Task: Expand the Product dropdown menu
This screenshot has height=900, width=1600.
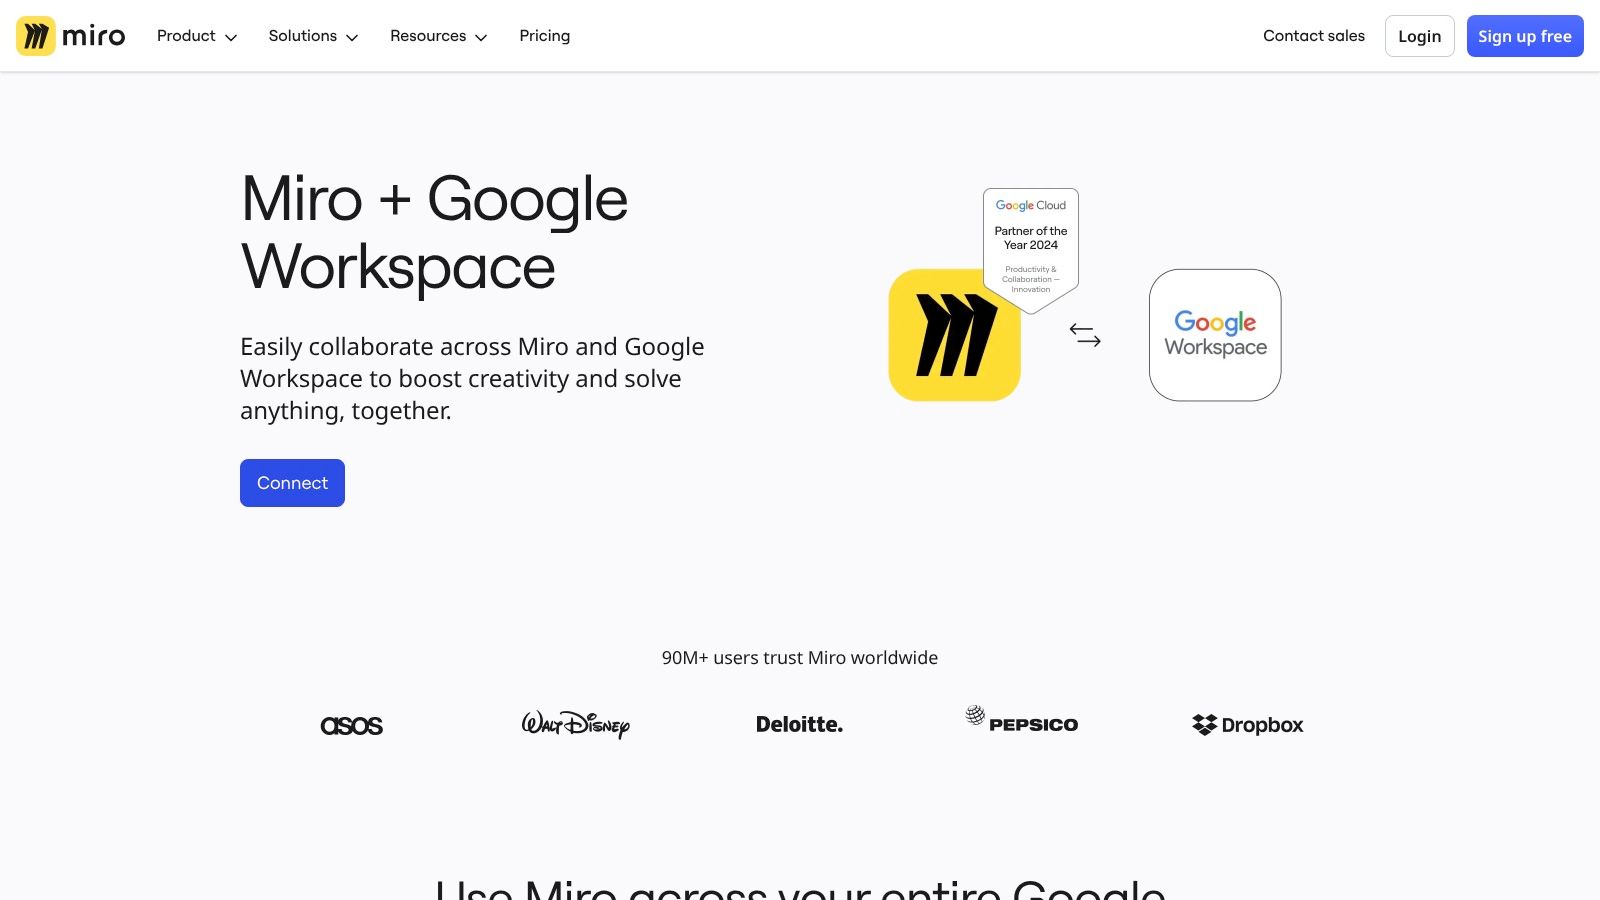Action: click(196, 36)
